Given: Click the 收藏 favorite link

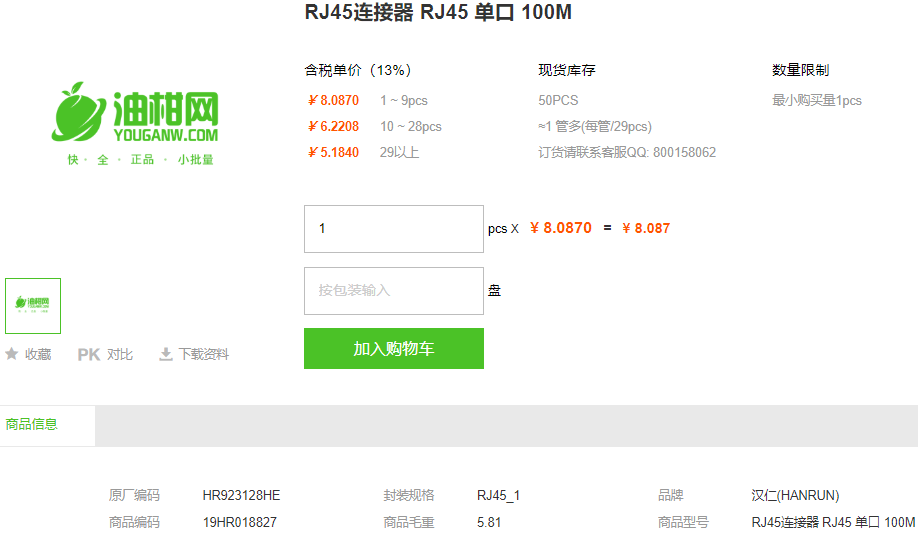Looking at the screenshot, I should click(x=38, y=354).
